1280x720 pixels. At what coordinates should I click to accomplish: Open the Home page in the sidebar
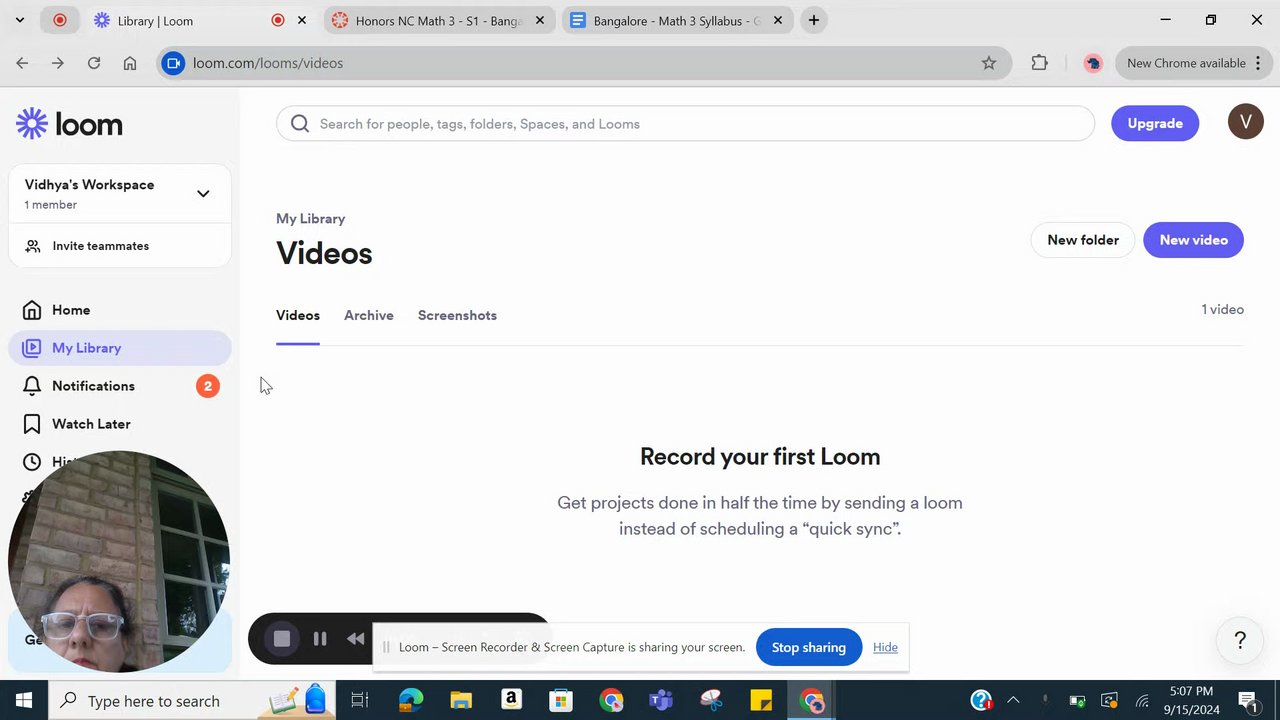point(120,310)
